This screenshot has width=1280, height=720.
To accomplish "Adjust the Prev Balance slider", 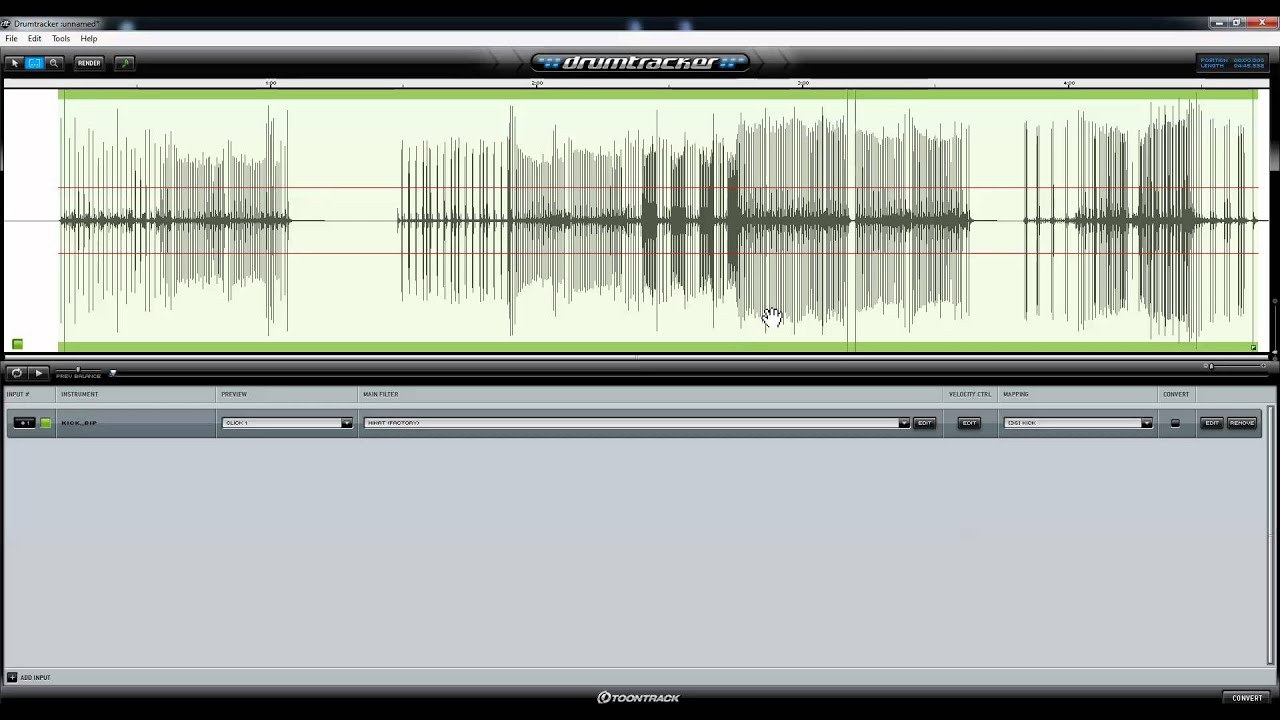I will (78, 370).
